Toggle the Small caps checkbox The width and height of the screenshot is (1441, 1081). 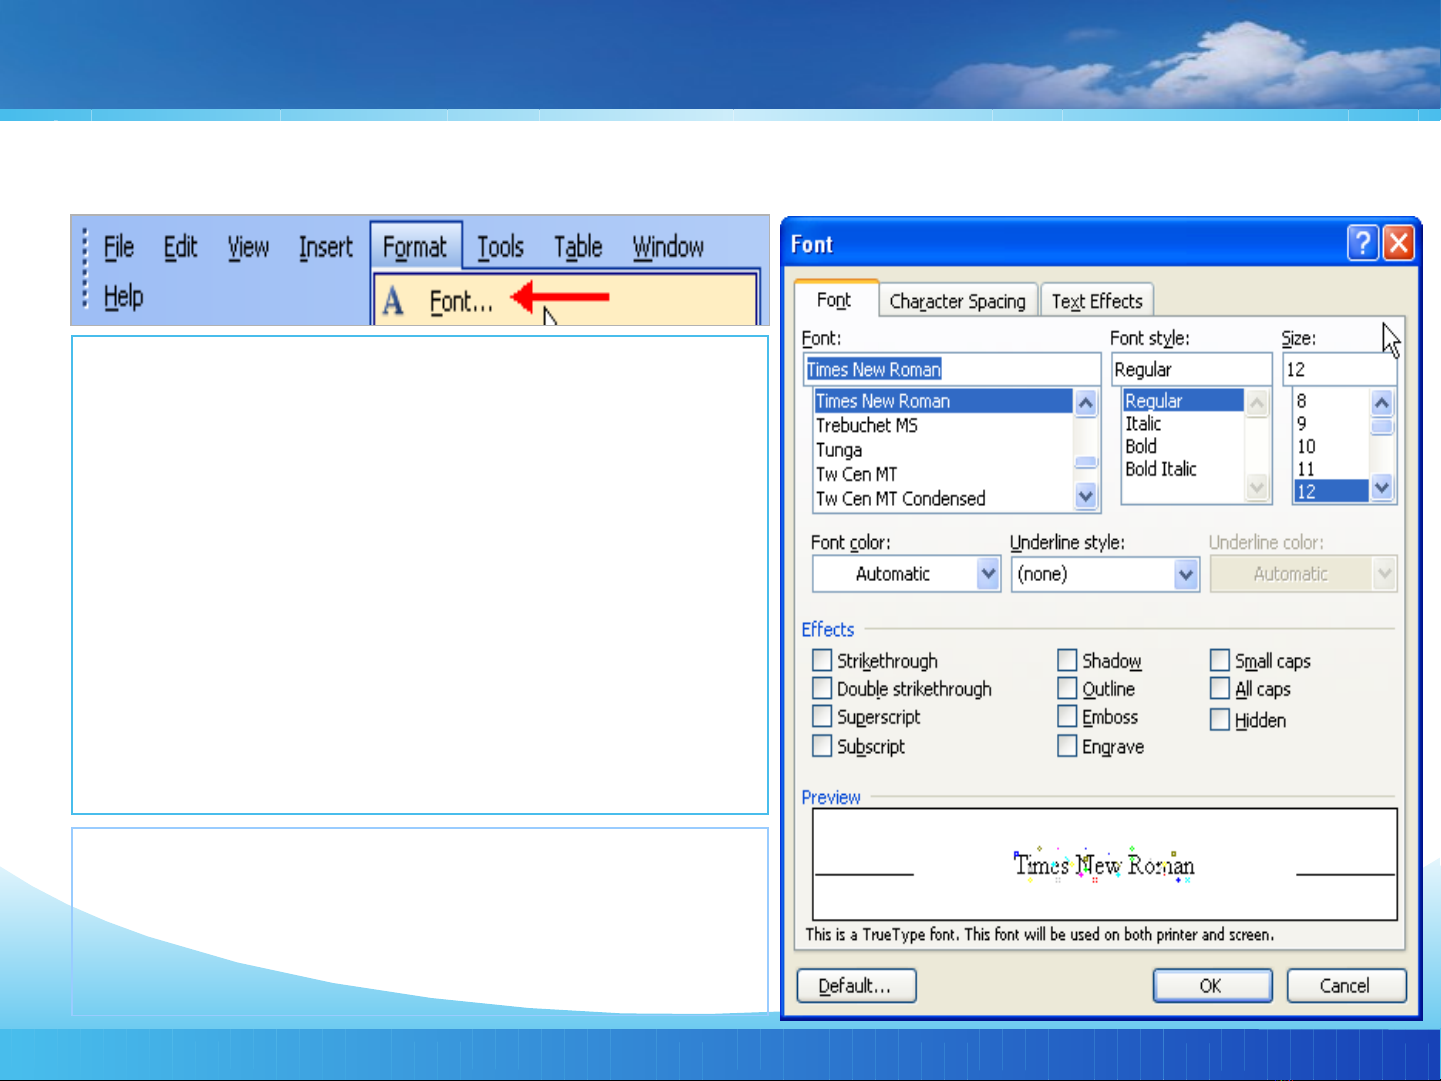1219,661
